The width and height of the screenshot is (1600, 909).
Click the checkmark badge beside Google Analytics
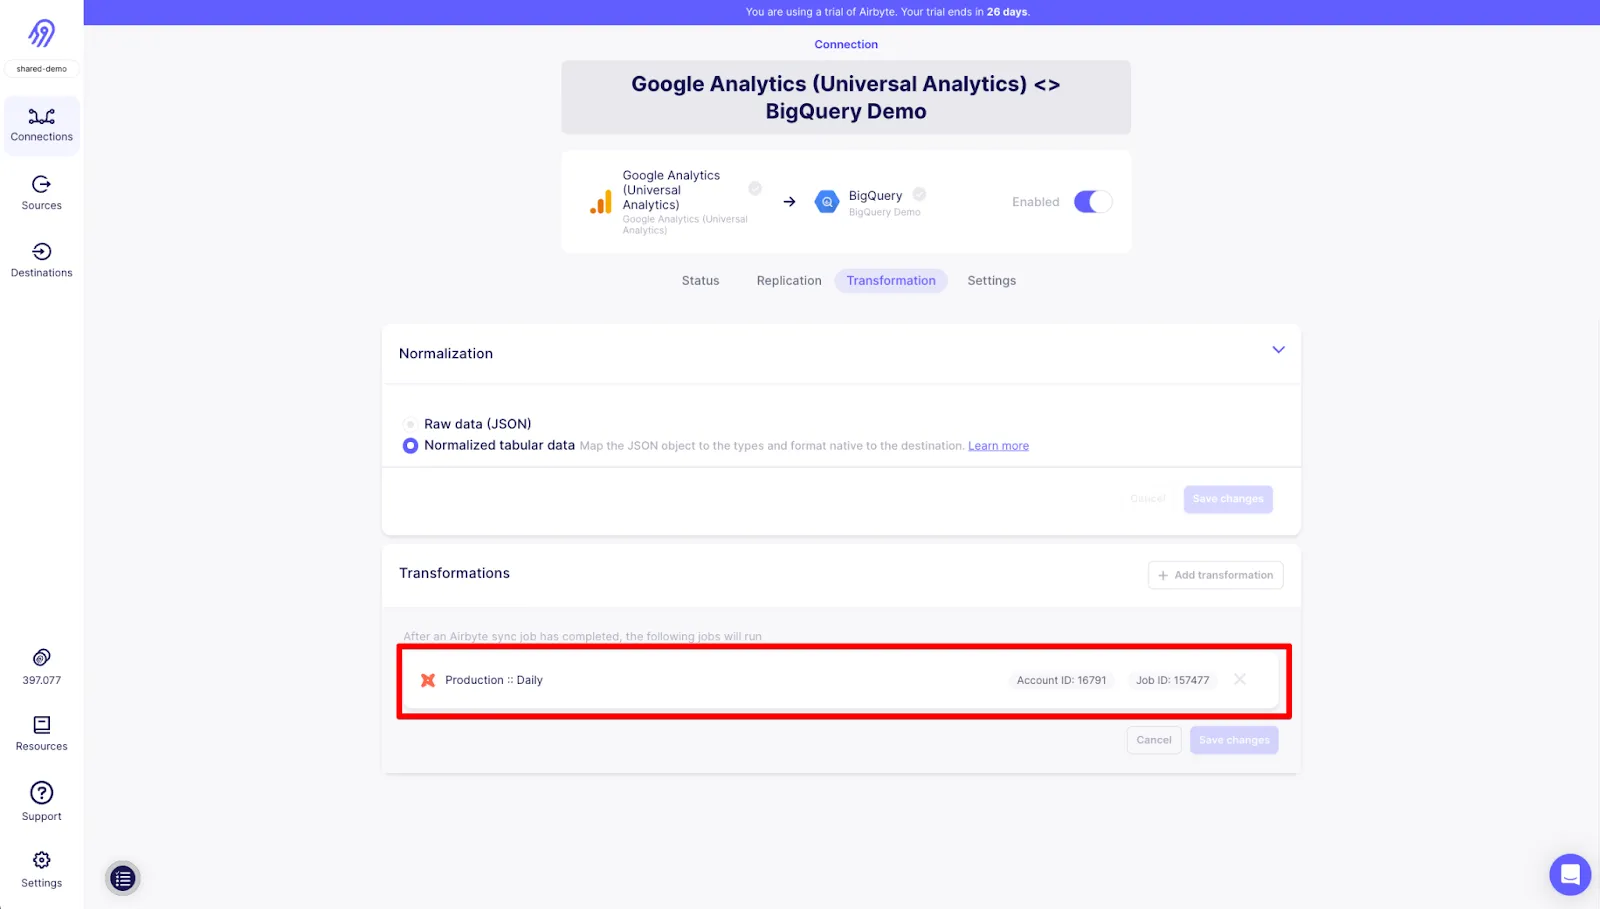(x=755, y=188)
